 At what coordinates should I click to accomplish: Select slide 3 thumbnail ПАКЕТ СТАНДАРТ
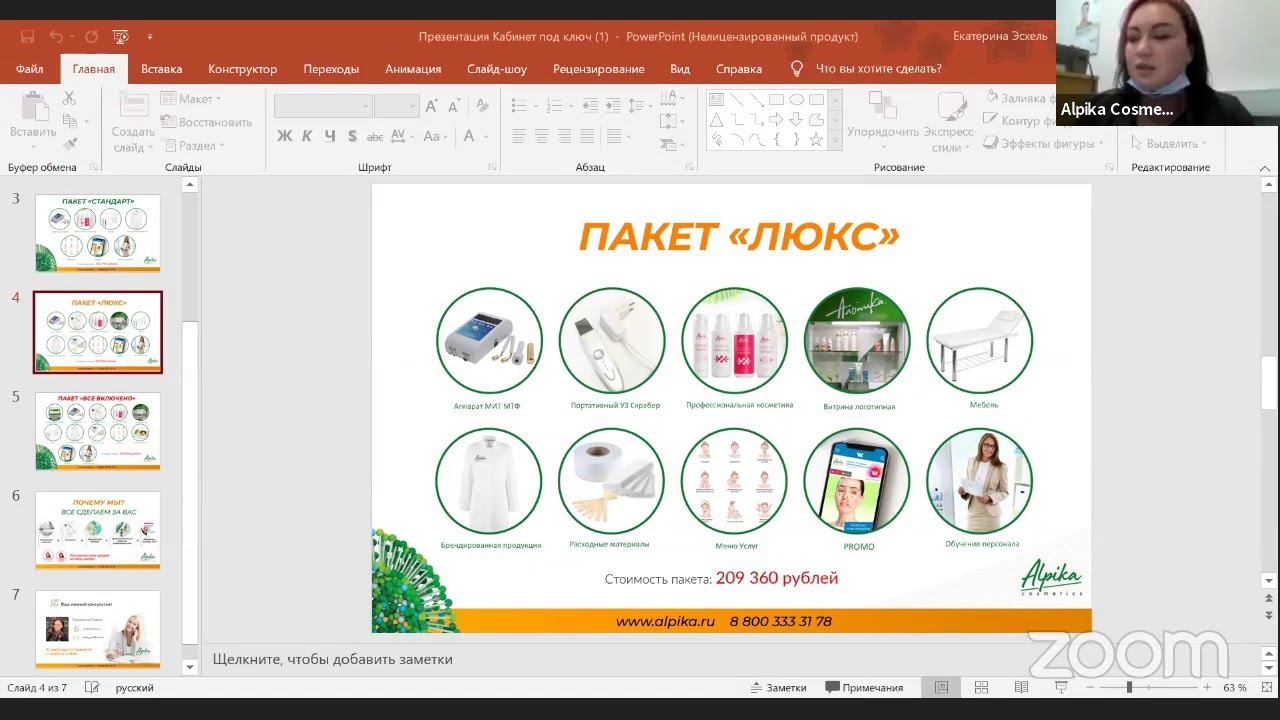pos(97,232)
